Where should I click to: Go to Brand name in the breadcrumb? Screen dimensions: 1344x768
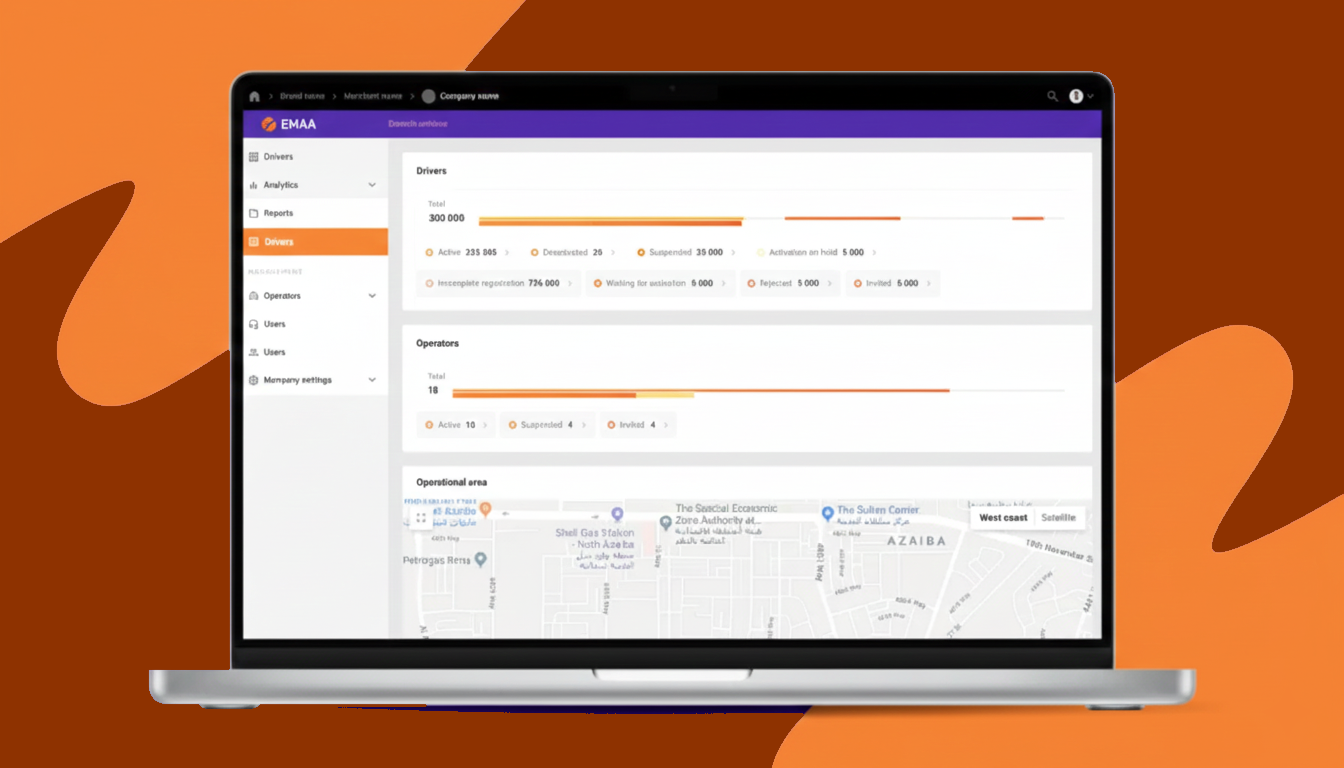[302, 96]
